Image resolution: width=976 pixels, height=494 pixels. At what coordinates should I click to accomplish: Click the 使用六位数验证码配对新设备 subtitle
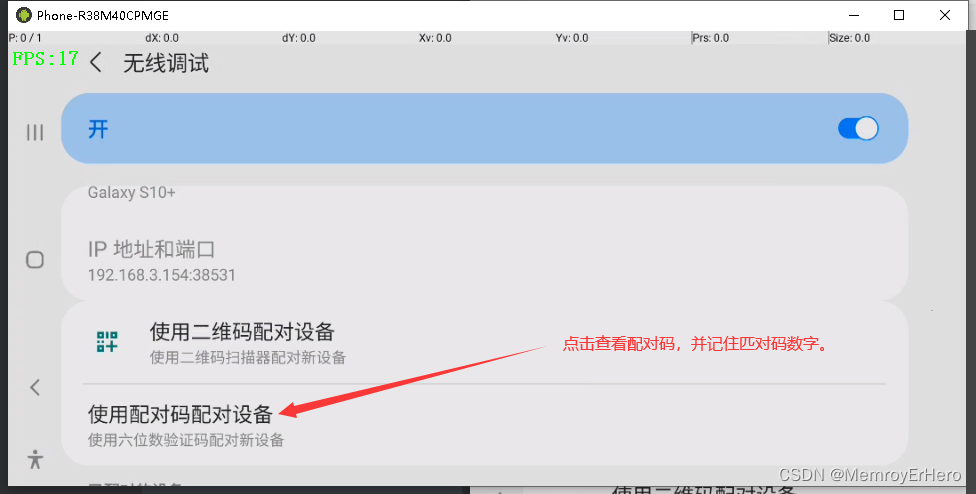[x=186, y=440]
